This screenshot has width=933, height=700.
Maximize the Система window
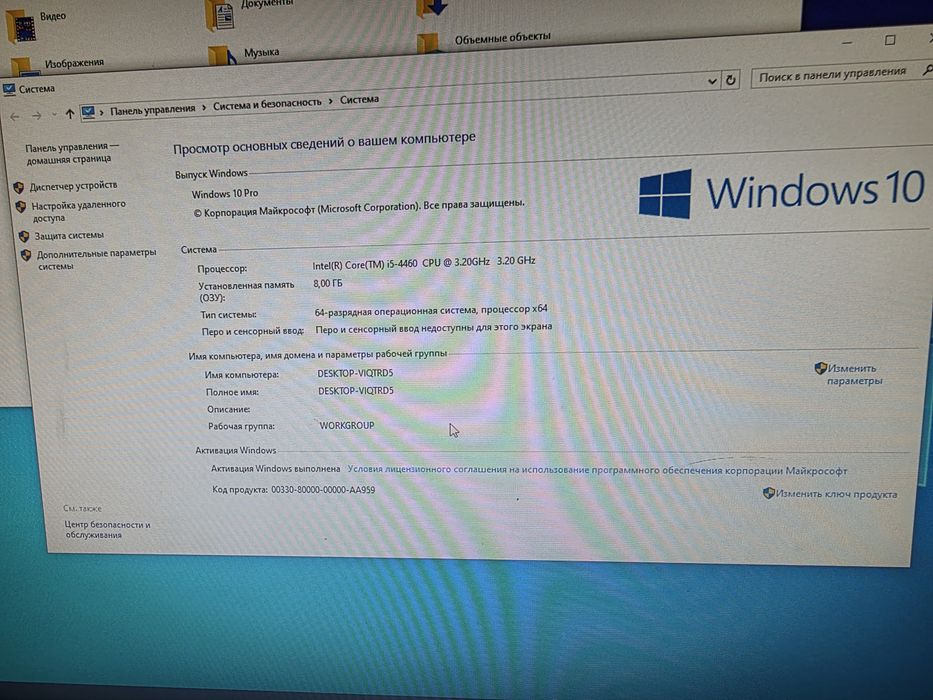[x=890, y=40]
